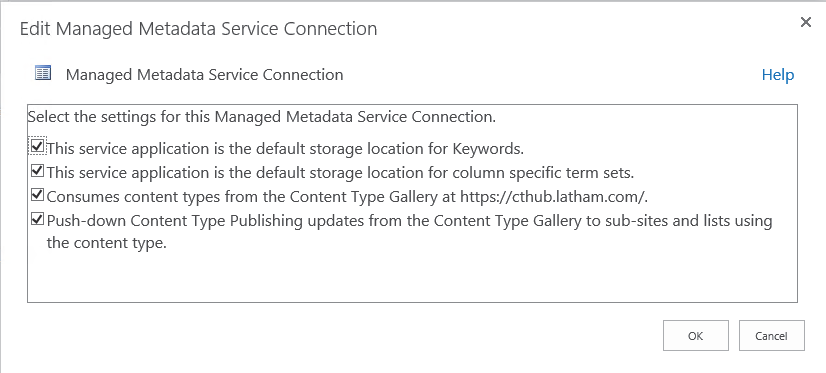Uncheck Push-down Content Type Publishing updates checkbox
826x373 pixels.
pos(37,219)
